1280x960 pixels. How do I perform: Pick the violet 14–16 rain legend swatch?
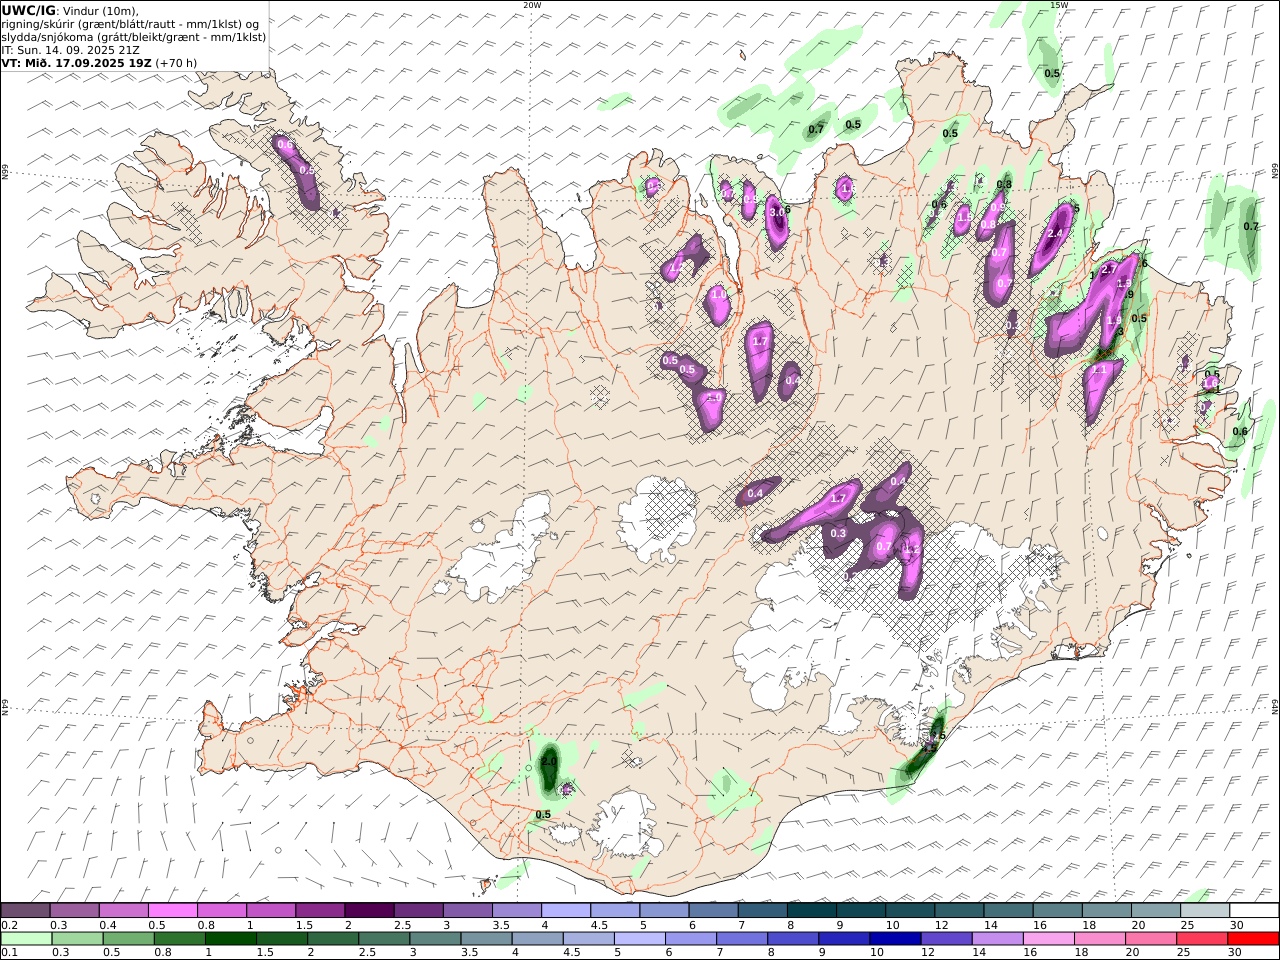pos(997,939)
